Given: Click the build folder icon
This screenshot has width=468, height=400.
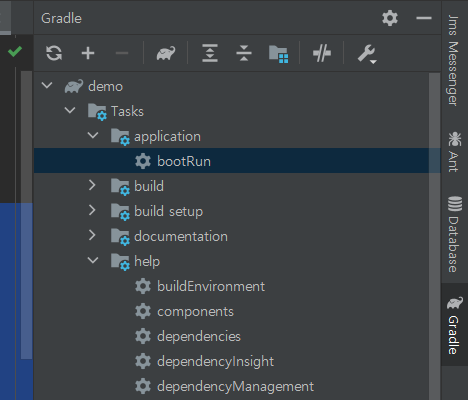Looking at the screenshot, I should click(x=120, y=187).
